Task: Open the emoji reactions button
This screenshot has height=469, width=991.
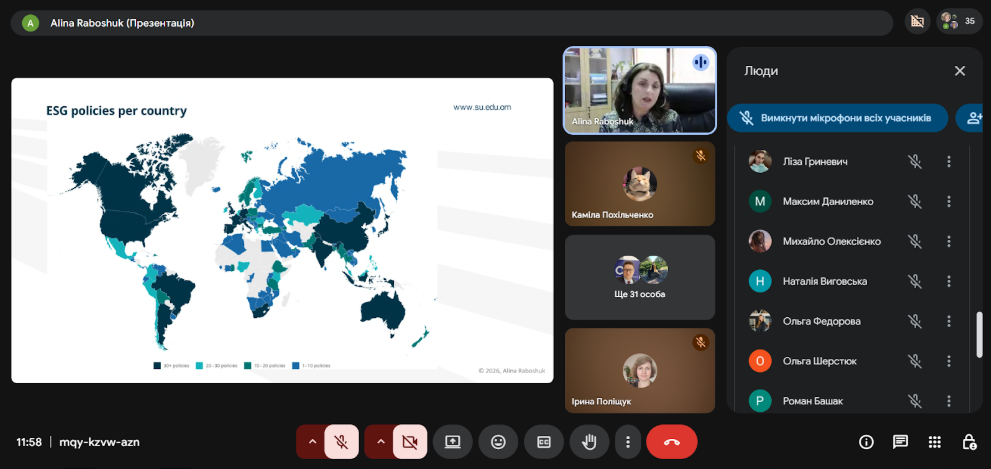Action: [498, 441]
